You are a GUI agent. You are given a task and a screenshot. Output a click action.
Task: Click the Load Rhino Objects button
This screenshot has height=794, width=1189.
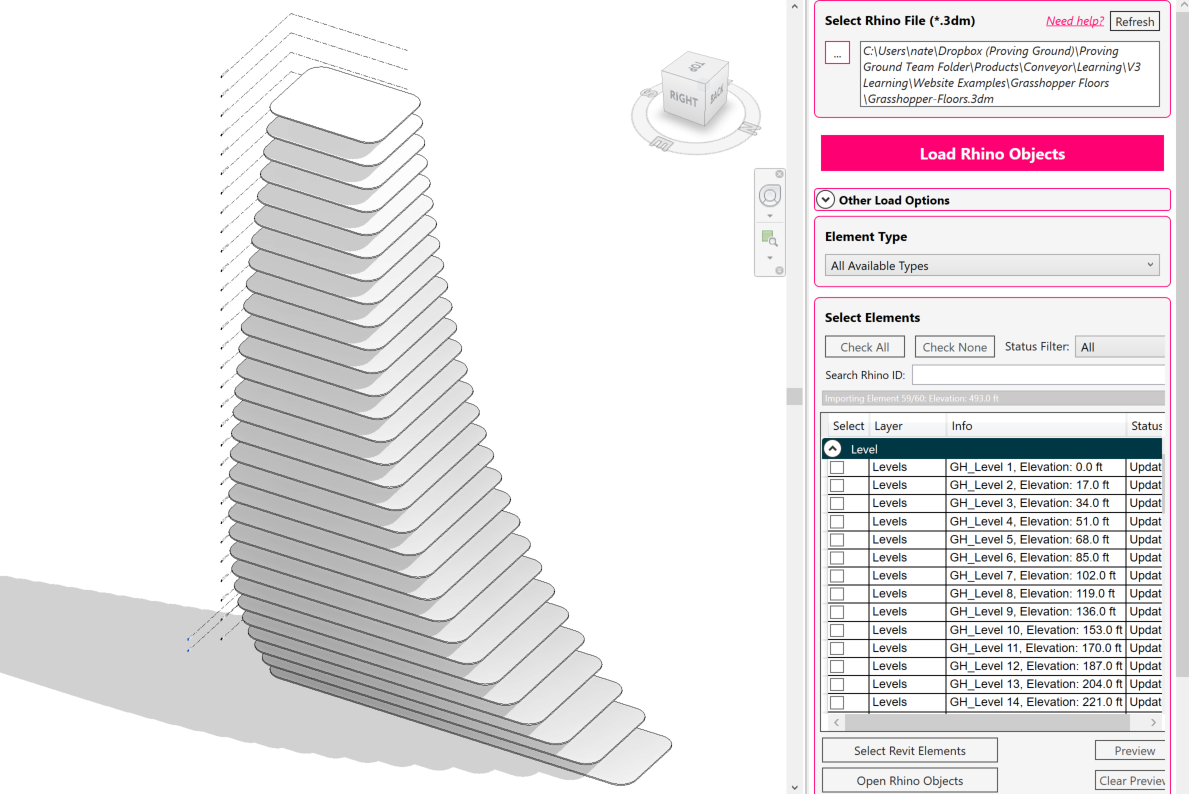(991, 153)
